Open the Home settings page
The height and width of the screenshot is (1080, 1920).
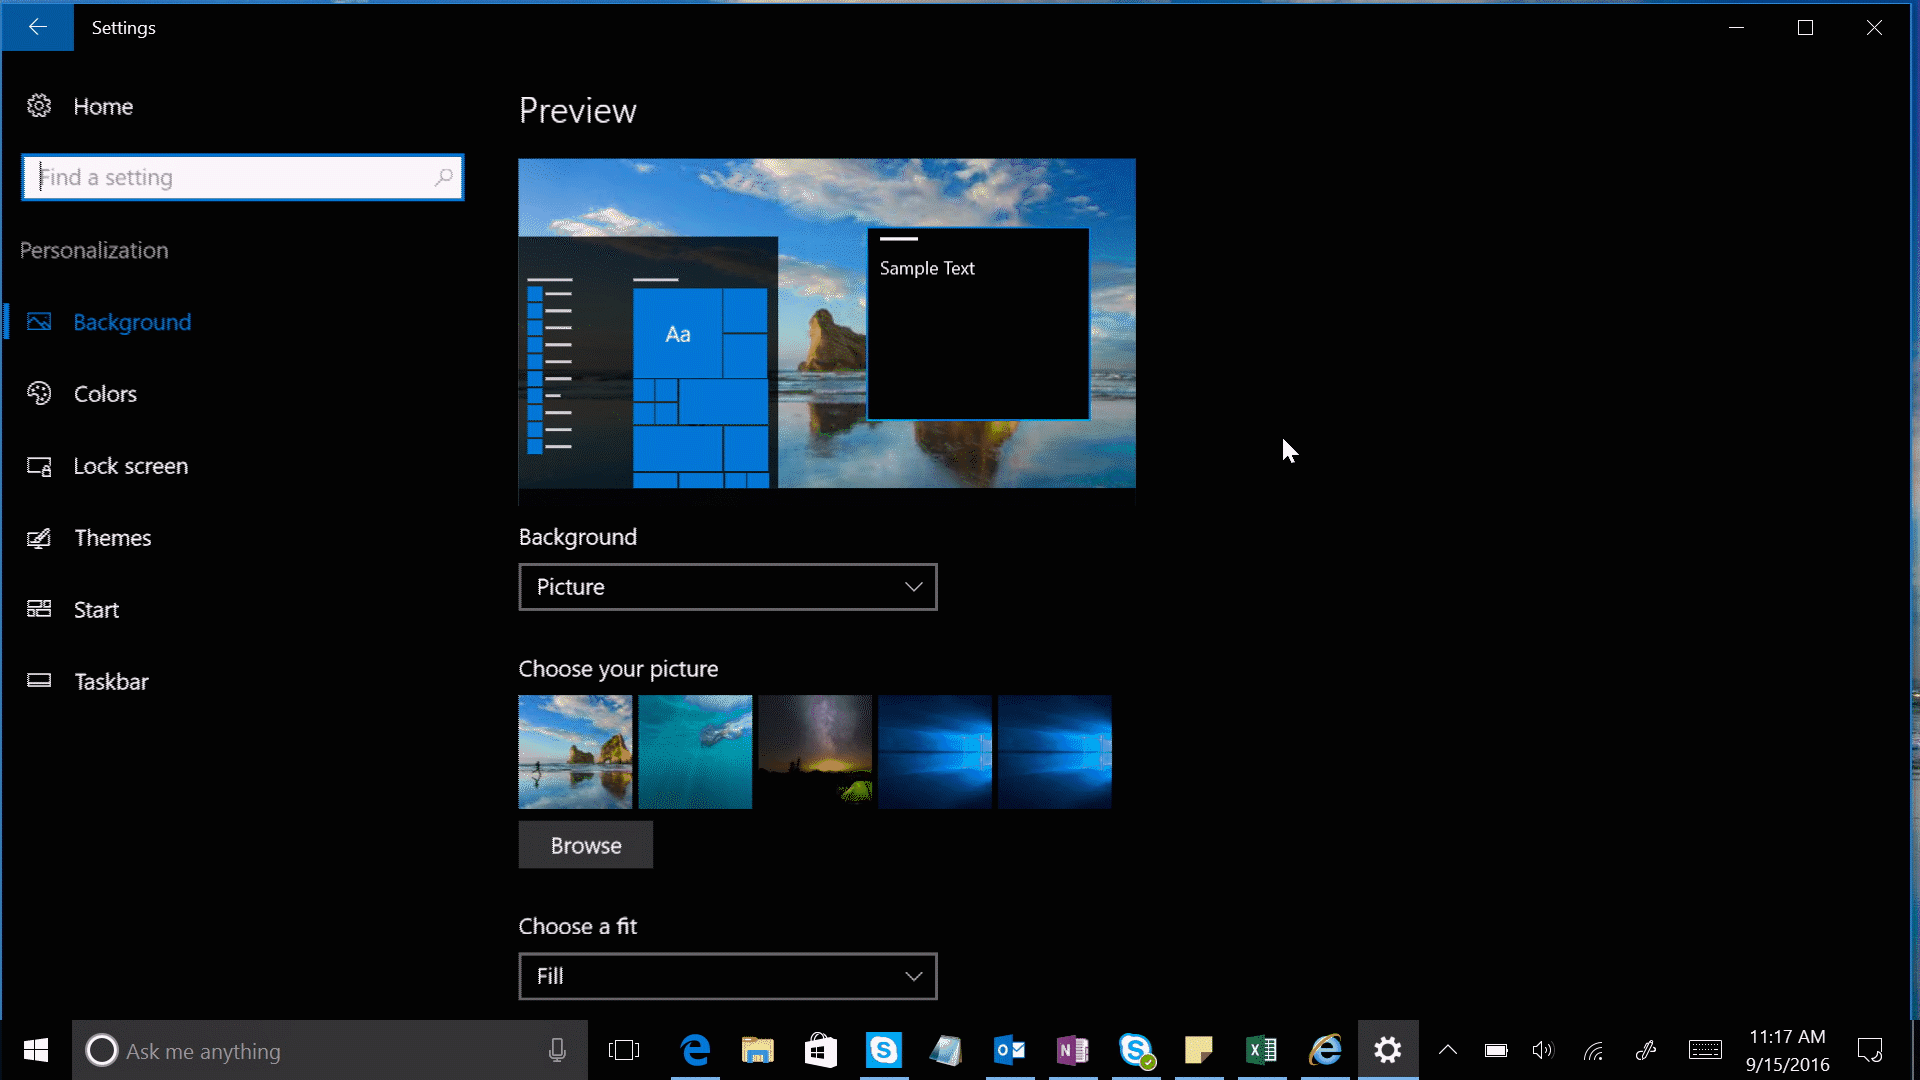point(103,105)
